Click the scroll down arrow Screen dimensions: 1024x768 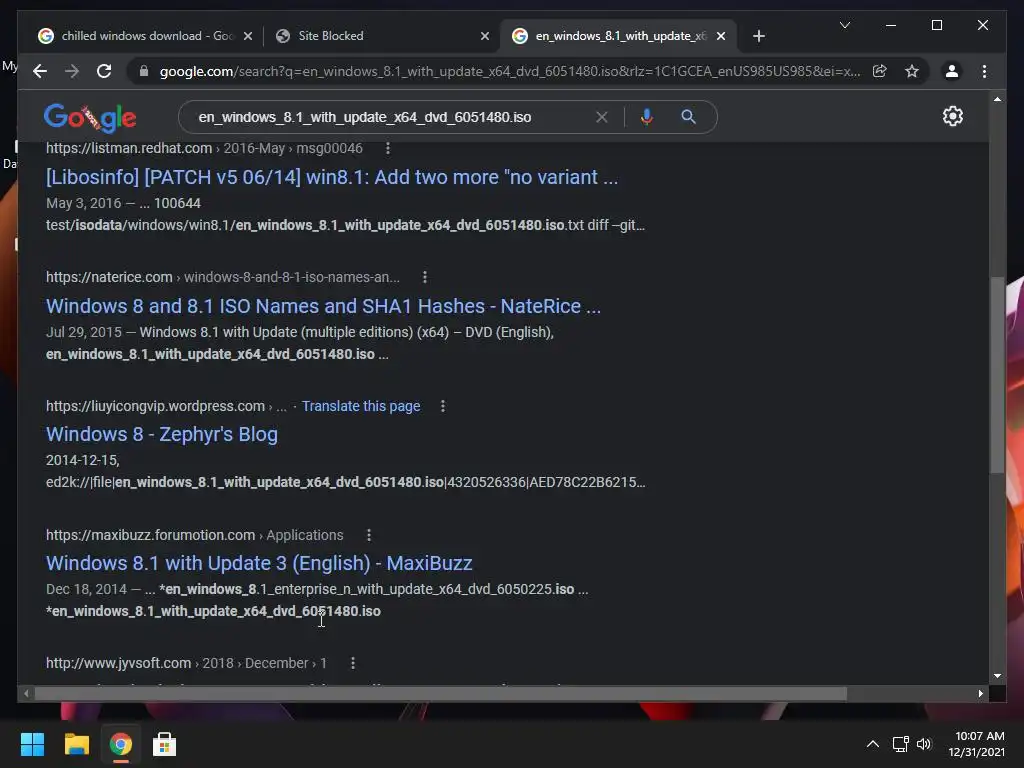click(997, 676)
